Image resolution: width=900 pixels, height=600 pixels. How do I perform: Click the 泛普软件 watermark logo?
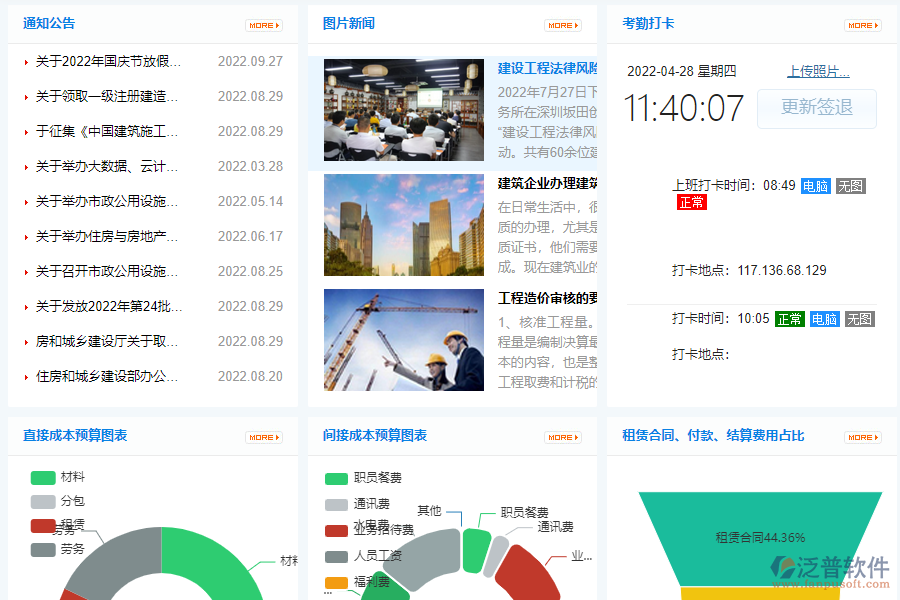tap(832, 567)
